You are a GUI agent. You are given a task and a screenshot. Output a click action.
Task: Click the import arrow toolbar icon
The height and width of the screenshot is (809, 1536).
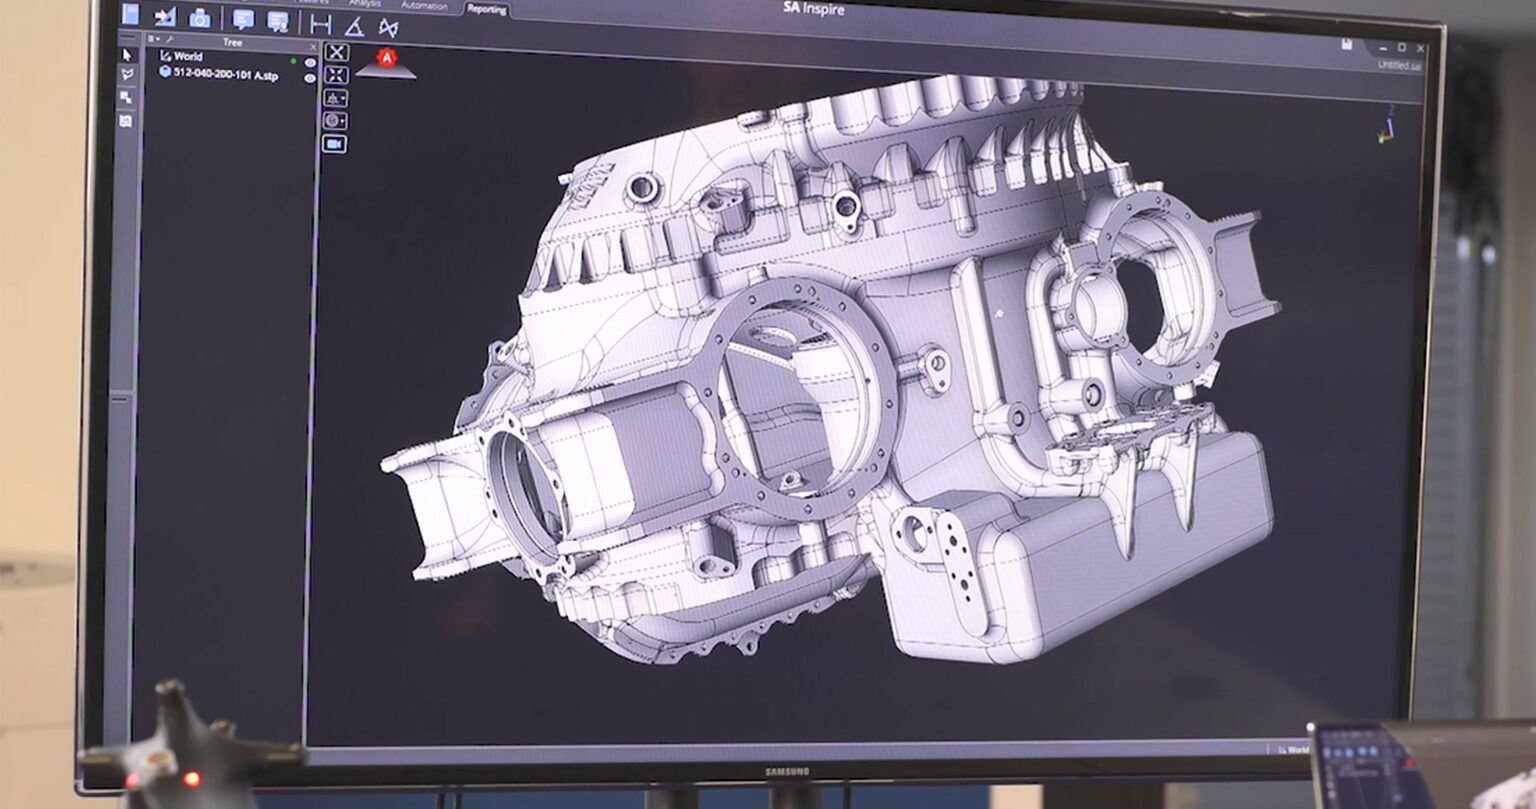point(165,19)
